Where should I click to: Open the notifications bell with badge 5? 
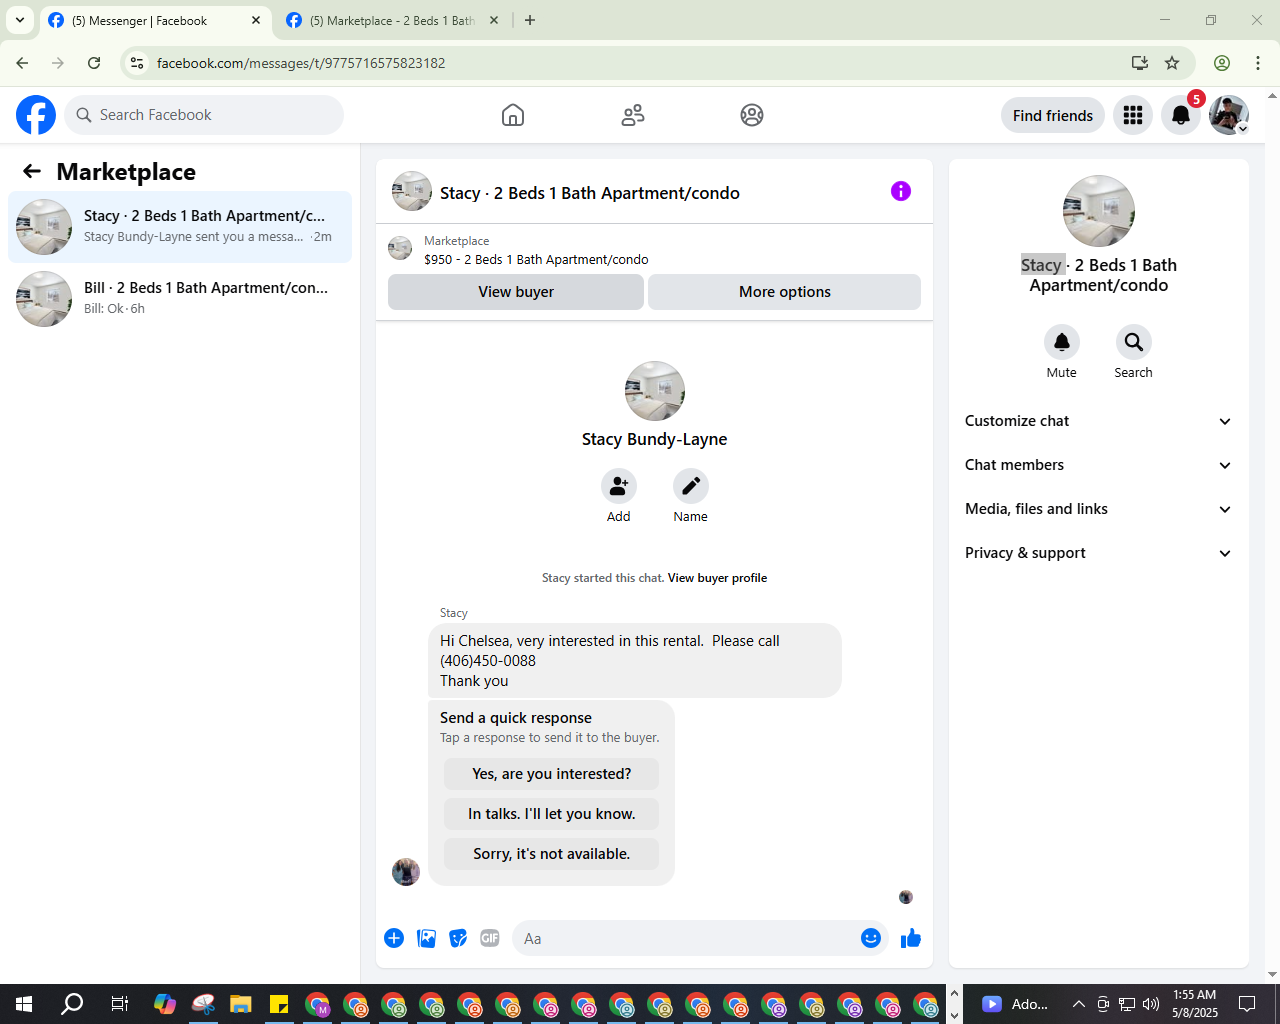[1181, 115]
